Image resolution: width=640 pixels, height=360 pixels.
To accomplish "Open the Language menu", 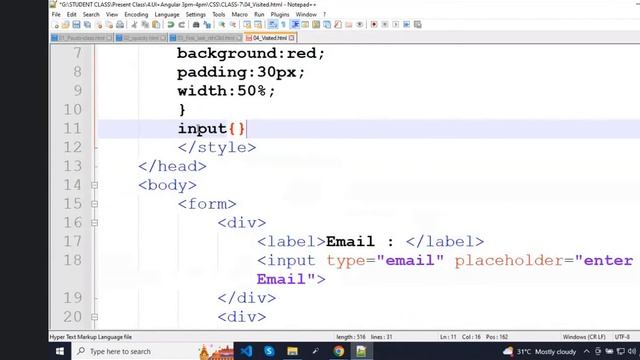I will (167, 14).
